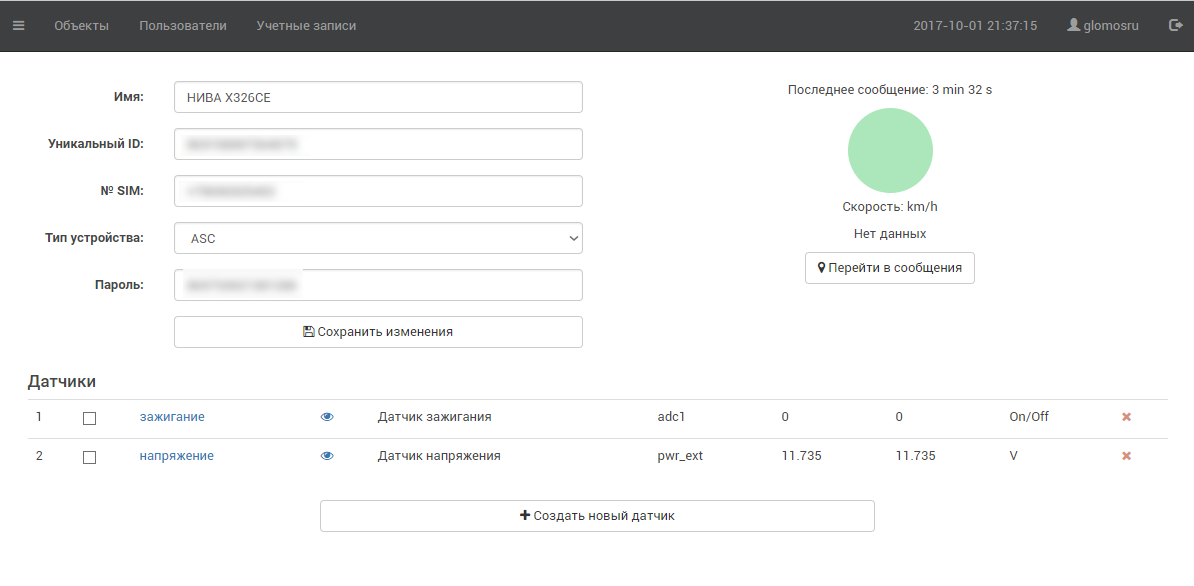Click Перейти в сообщения button
The height and width of the screenshot is (586, 1194).
[x=889, y=268]
